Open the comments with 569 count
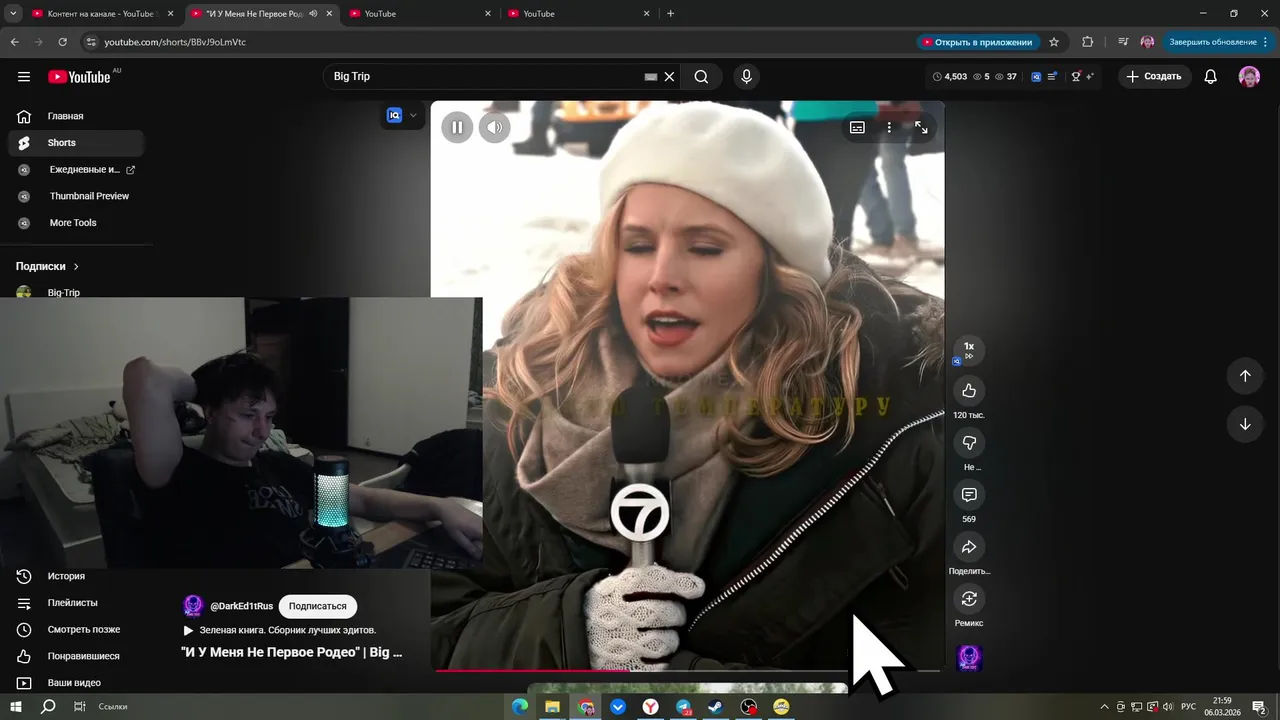This screenshot has height=720, width=1280. click(x=968, y=494)
